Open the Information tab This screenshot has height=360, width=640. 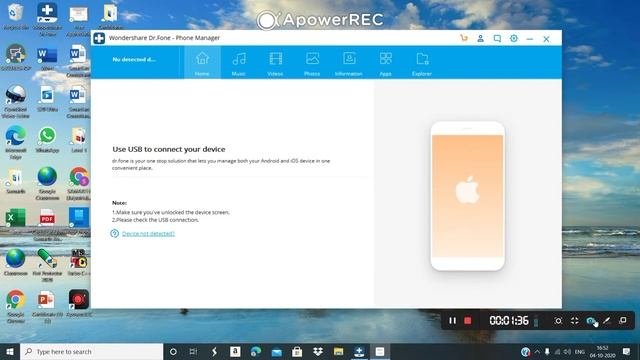(349, 62)
